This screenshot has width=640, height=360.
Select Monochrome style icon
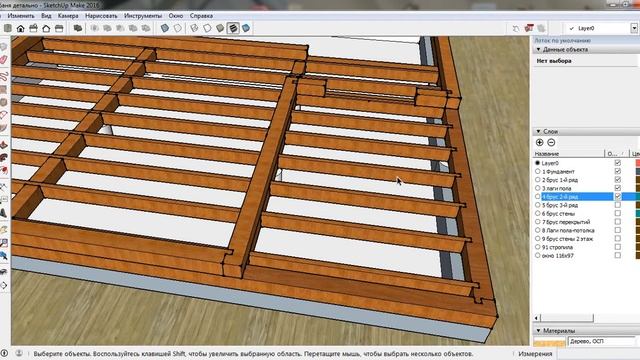(x=246, y=28)
